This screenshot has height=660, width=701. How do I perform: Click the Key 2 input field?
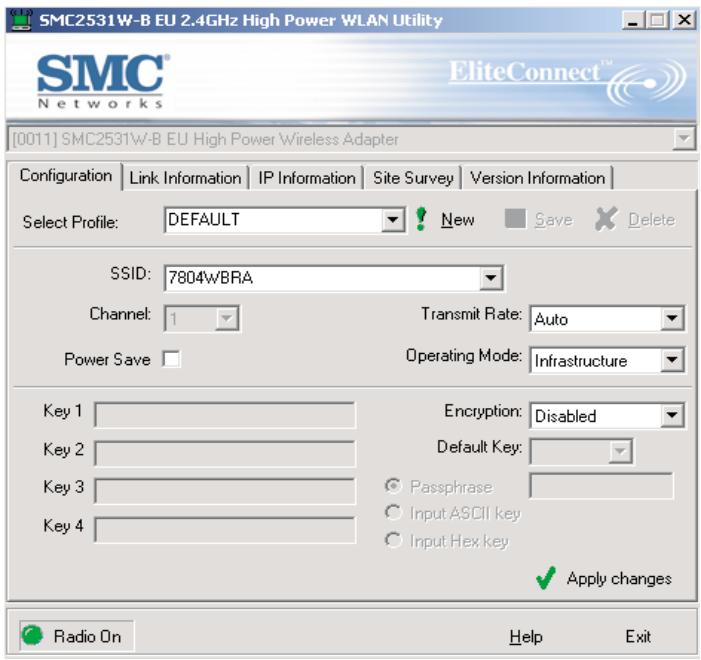(x=225, y=454)
